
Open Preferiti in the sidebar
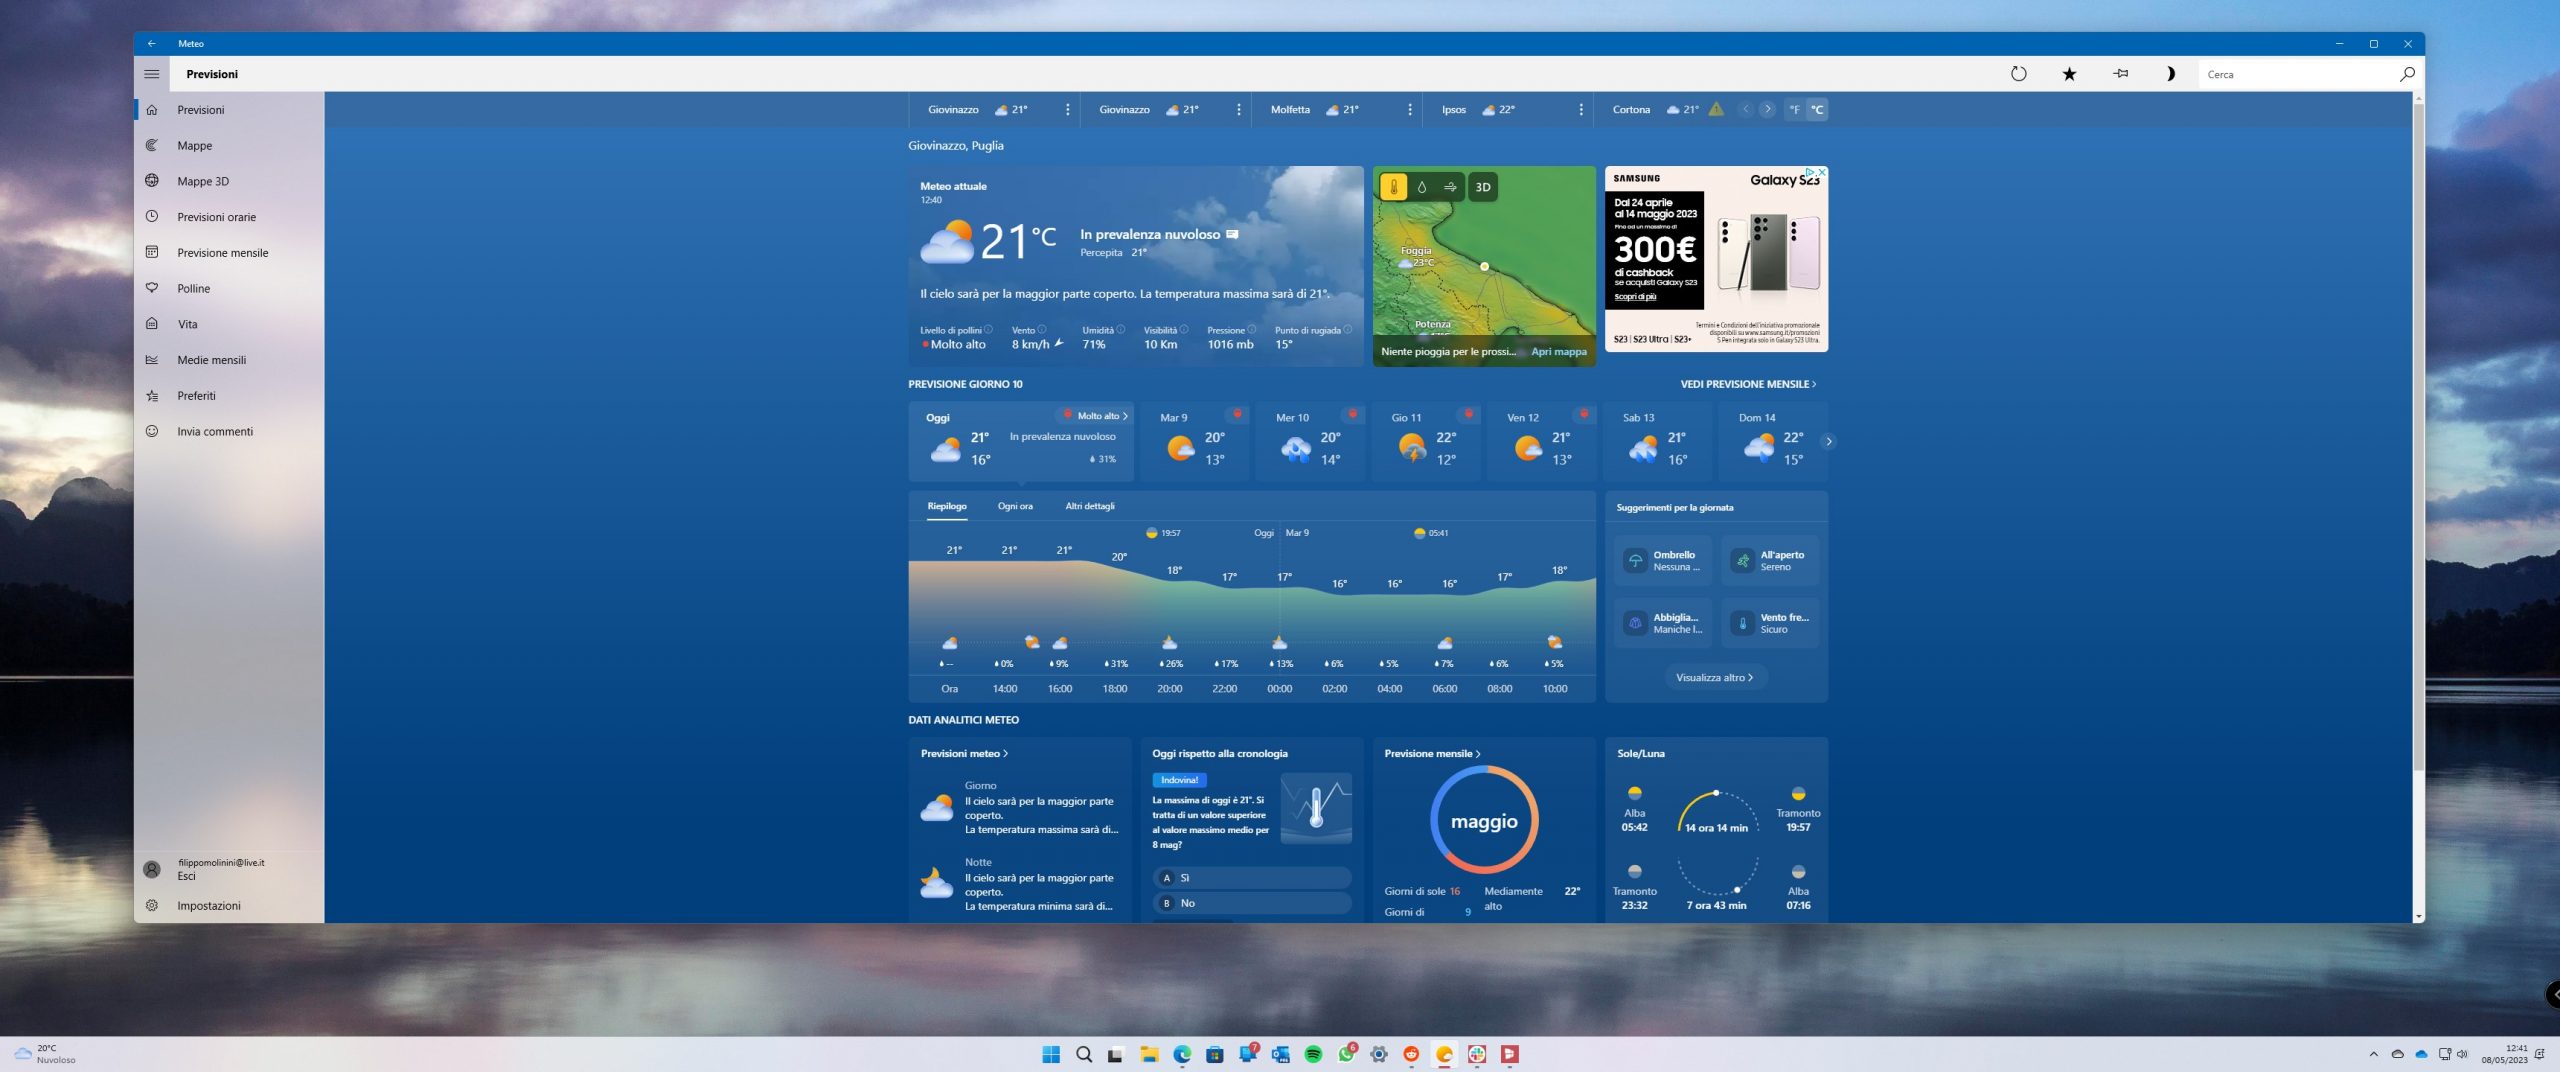229,396
